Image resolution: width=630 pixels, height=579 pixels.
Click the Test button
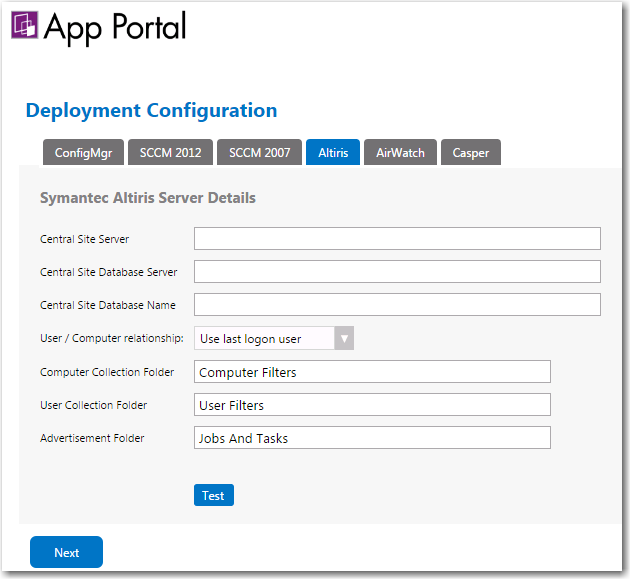pos(214,495)
